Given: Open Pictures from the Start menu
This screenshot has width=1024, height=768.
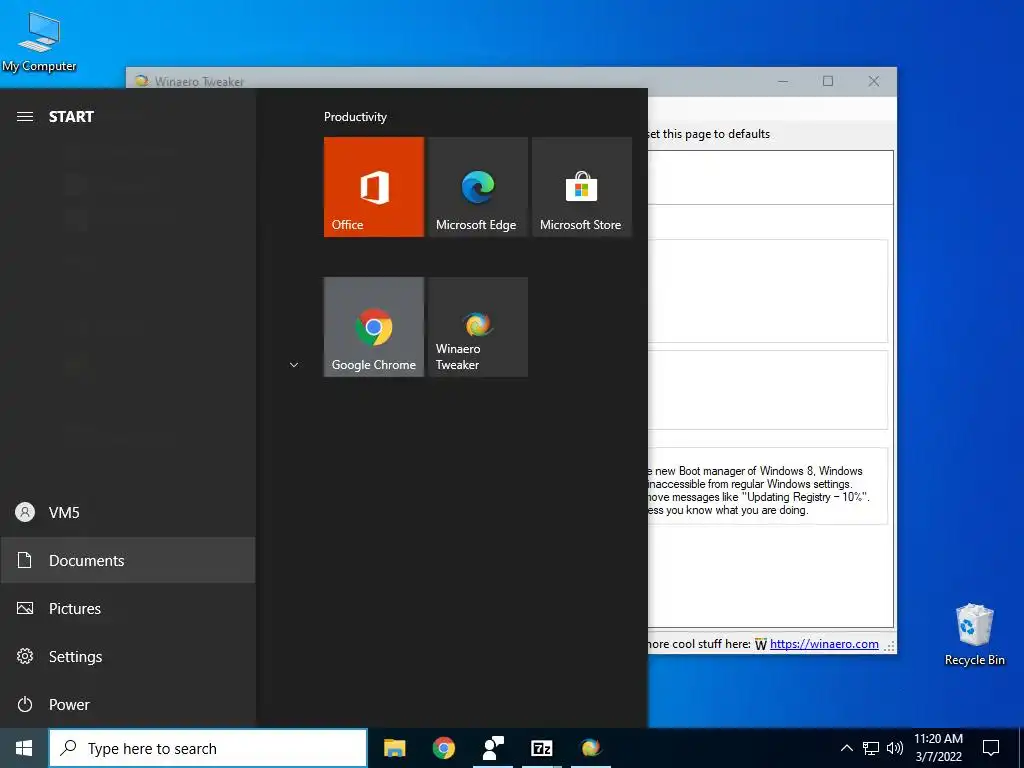Looking at the screenshot, I should pos(128,609).
